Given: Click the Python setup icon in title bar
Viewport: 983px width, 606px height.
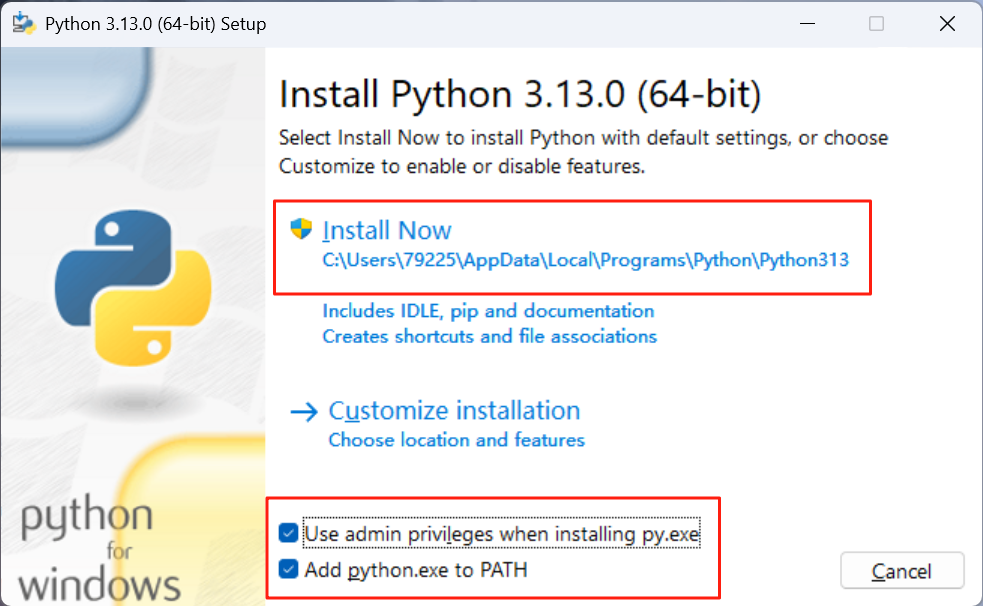Looking at the screenshot, I should (24, 23).
